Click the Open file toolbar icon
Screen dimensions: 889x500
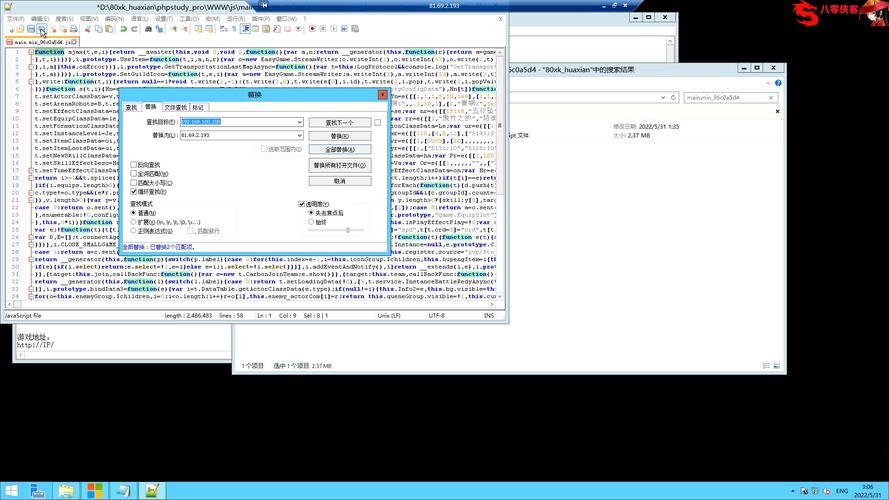pyautogui.click(x=20, y=29)
